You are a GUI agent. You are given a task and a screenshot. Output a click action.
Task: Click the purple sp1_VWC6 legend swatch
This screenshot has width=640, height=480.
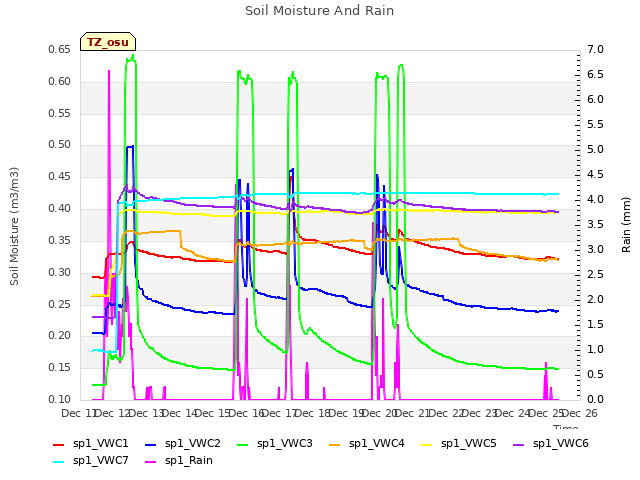point(519,444)
